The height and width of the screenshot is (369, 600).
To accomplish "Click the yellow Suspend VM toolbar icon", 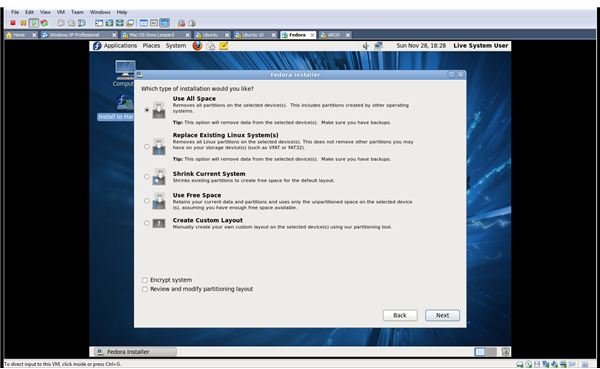I will coord(23,23).
